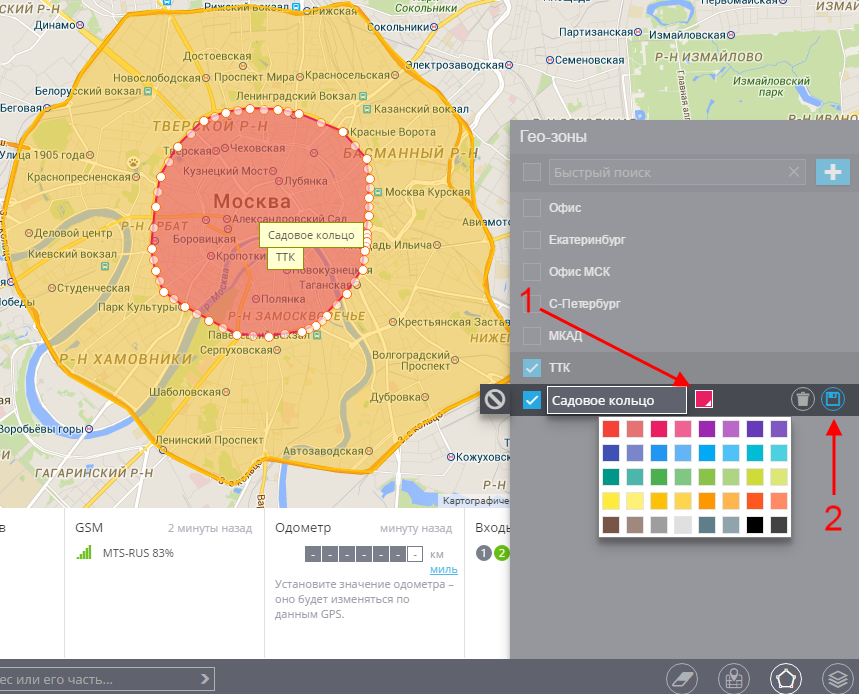Screen dimensions: 859x694
Task: Click the Москва Курская rail station icon
Action: (378, 192)
